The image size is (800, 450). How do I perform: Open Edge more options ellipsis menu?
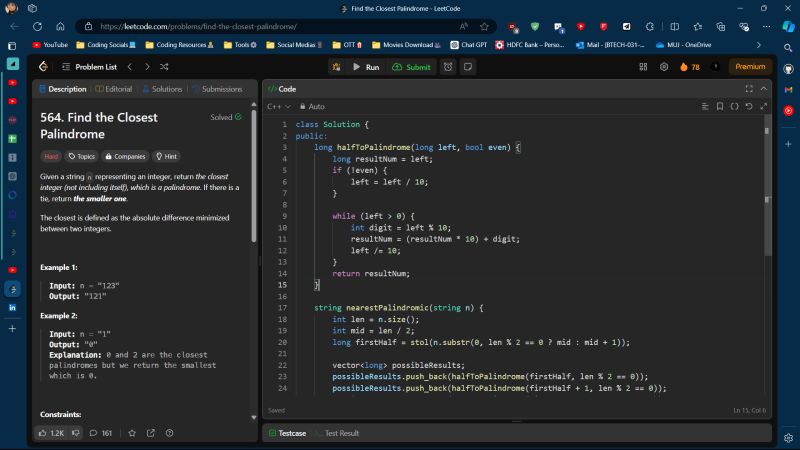pyautogui.click(x=767, y=27)
